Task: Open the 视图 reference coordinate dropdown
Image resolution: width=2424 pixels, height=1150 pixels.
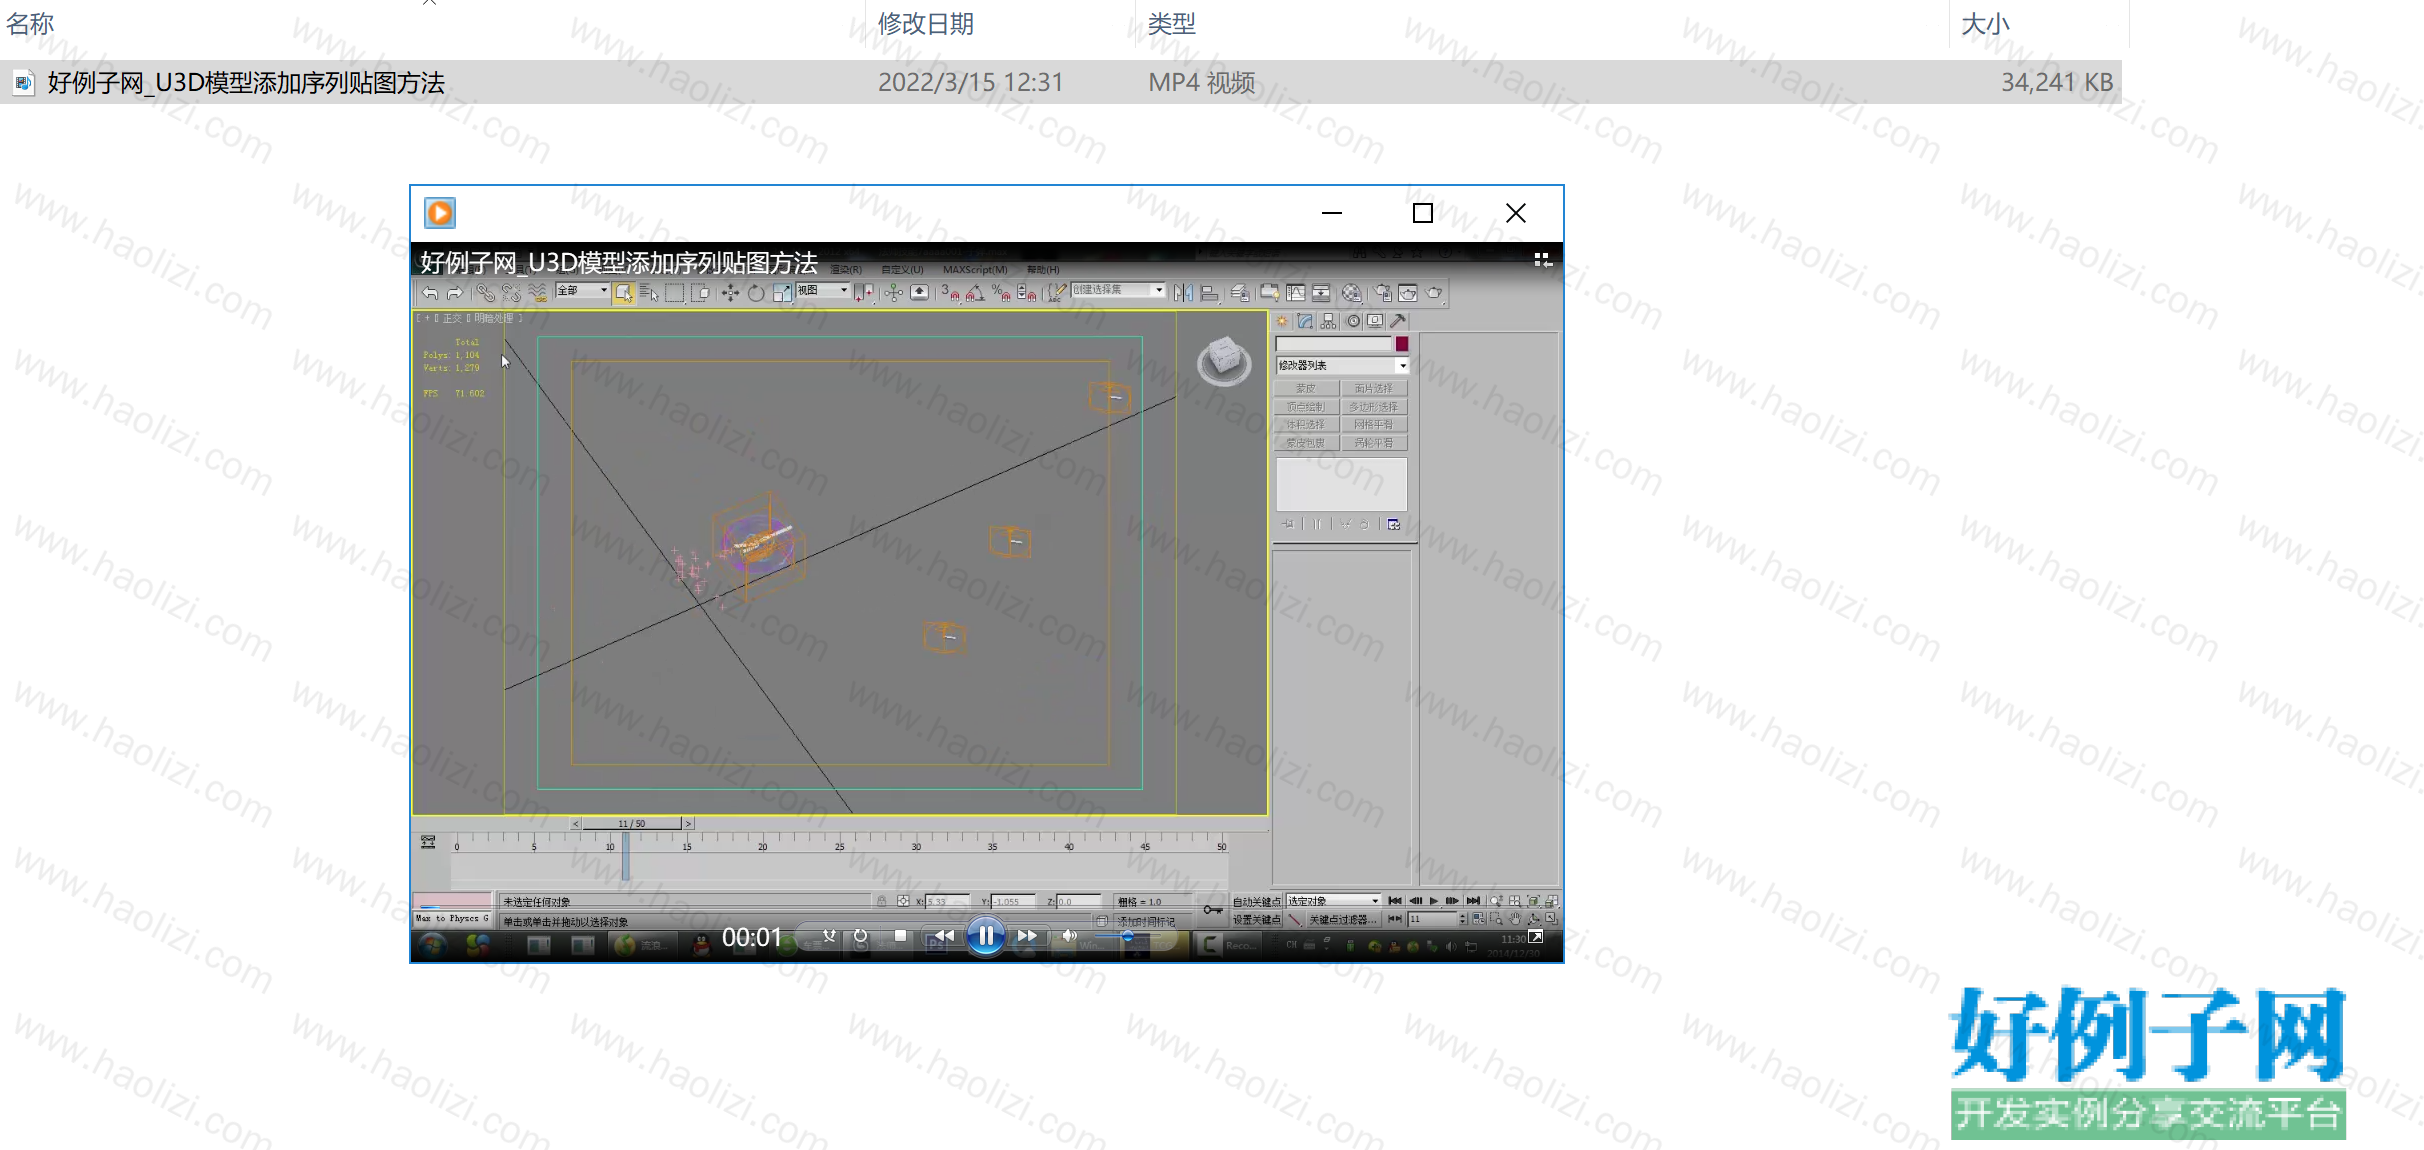Action: (x=823, y=291)
